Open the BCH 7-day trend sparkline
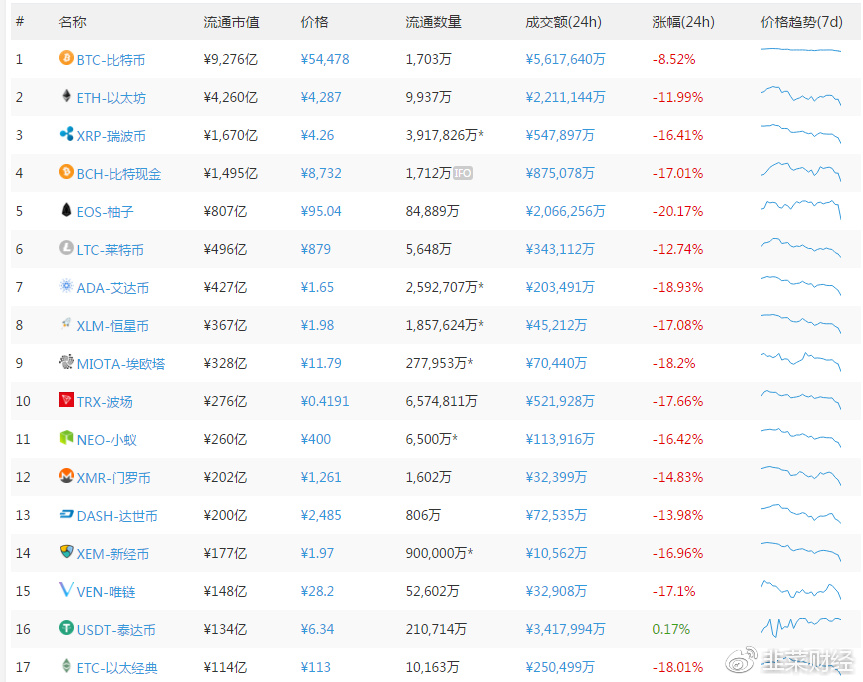The height and width of the screenshot is (682, 863). [801, 171]
